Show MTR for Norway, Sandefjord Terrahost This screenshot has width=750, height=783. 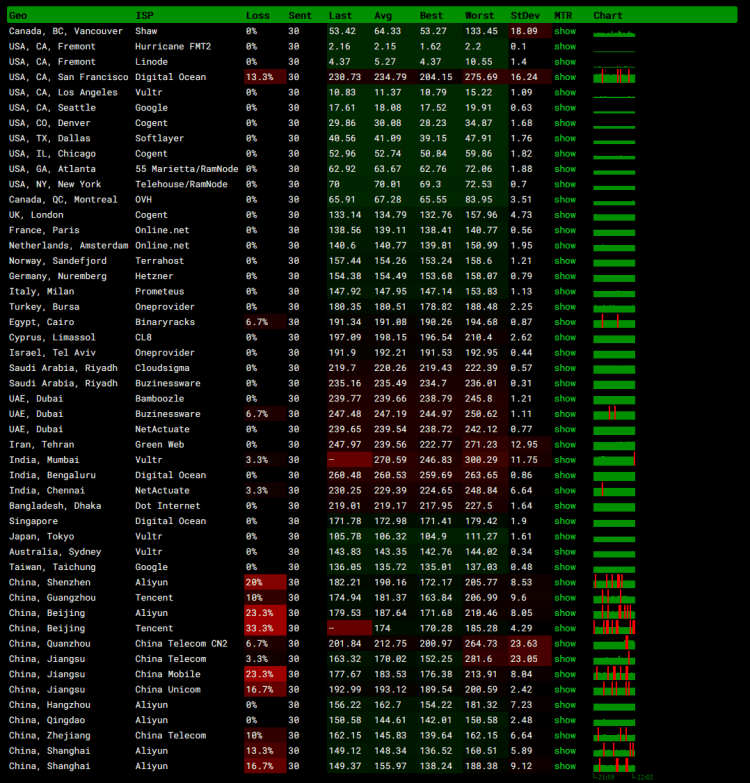point(565,261)
